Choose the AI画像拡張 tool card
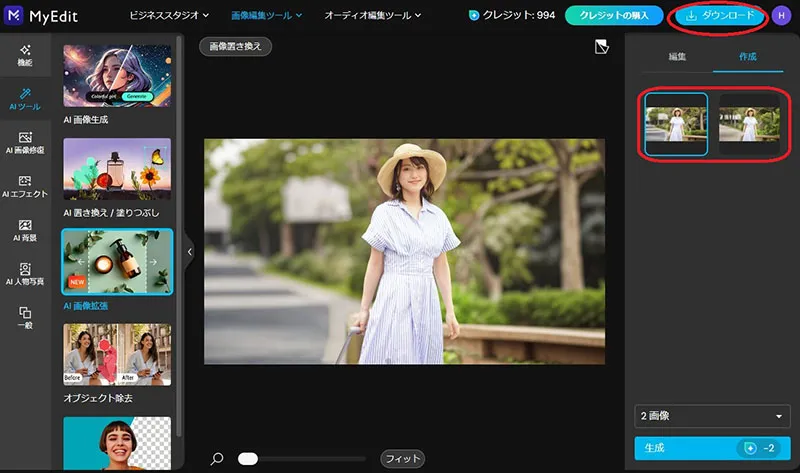This screenshot has height=473, width=800. pos(117,270)
